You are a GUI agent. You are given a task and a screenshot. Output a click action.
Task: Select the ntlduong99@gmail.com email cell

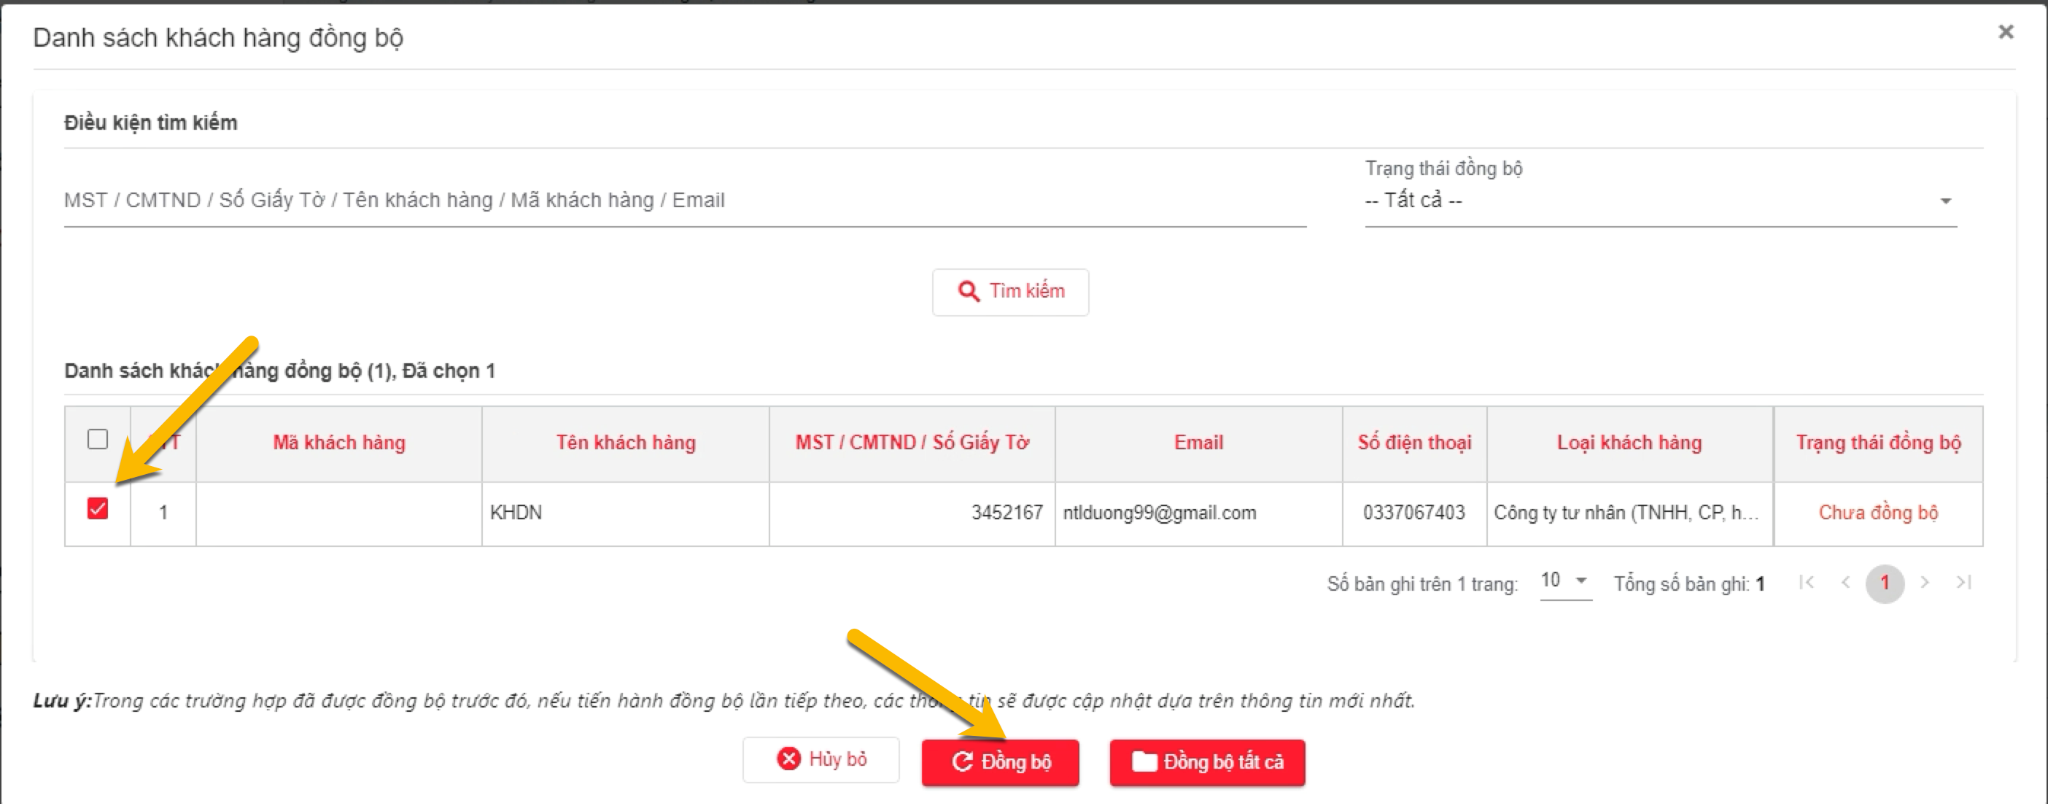pos(1199,513)
